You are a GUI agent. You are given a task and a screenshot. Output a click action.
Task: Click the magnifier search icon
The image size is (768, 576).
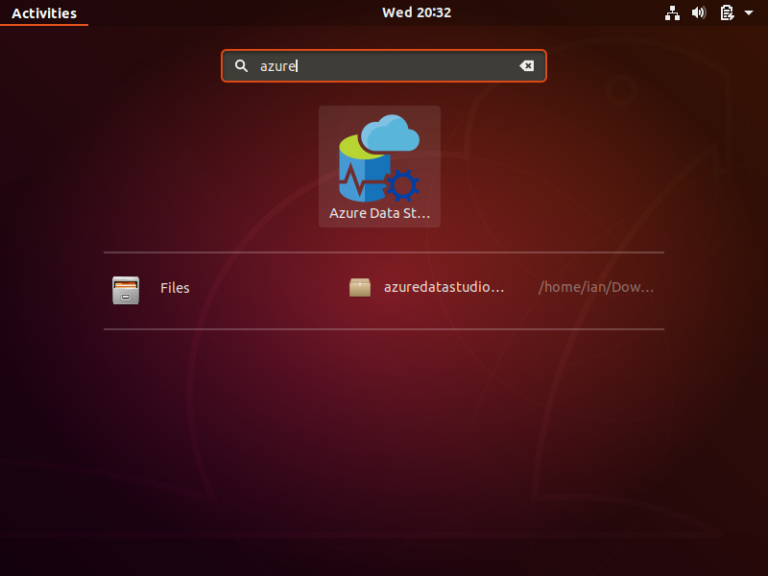241,66
